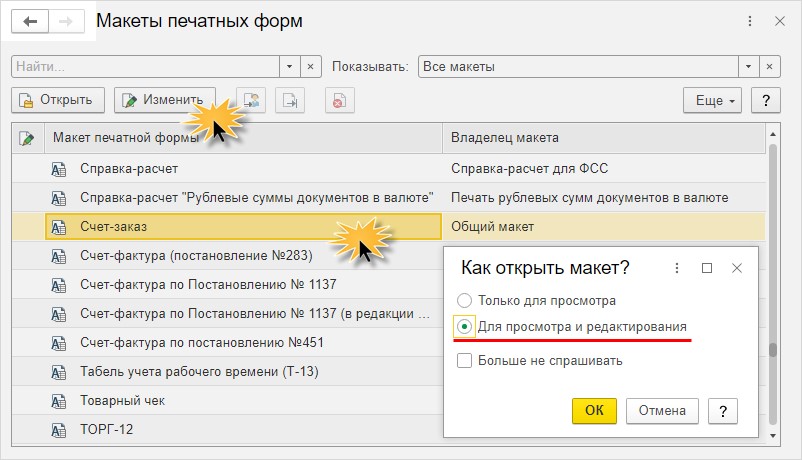Viewport: 802px width, 460px height.
Task: Close the Макеты печатных форм window
Action: [779, 21]
